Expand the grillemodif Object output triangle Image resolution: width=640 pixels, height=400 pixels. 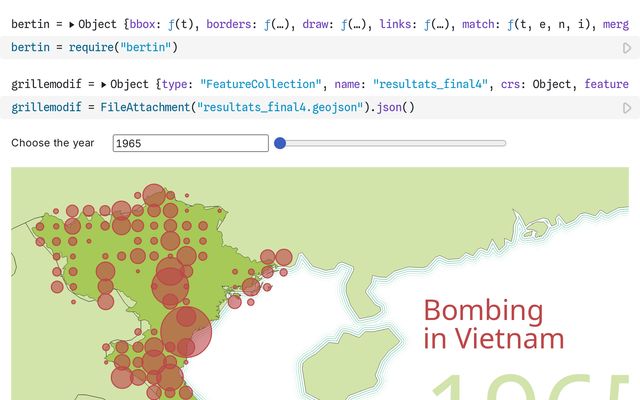pyautogui.click(x=104, y=85)
